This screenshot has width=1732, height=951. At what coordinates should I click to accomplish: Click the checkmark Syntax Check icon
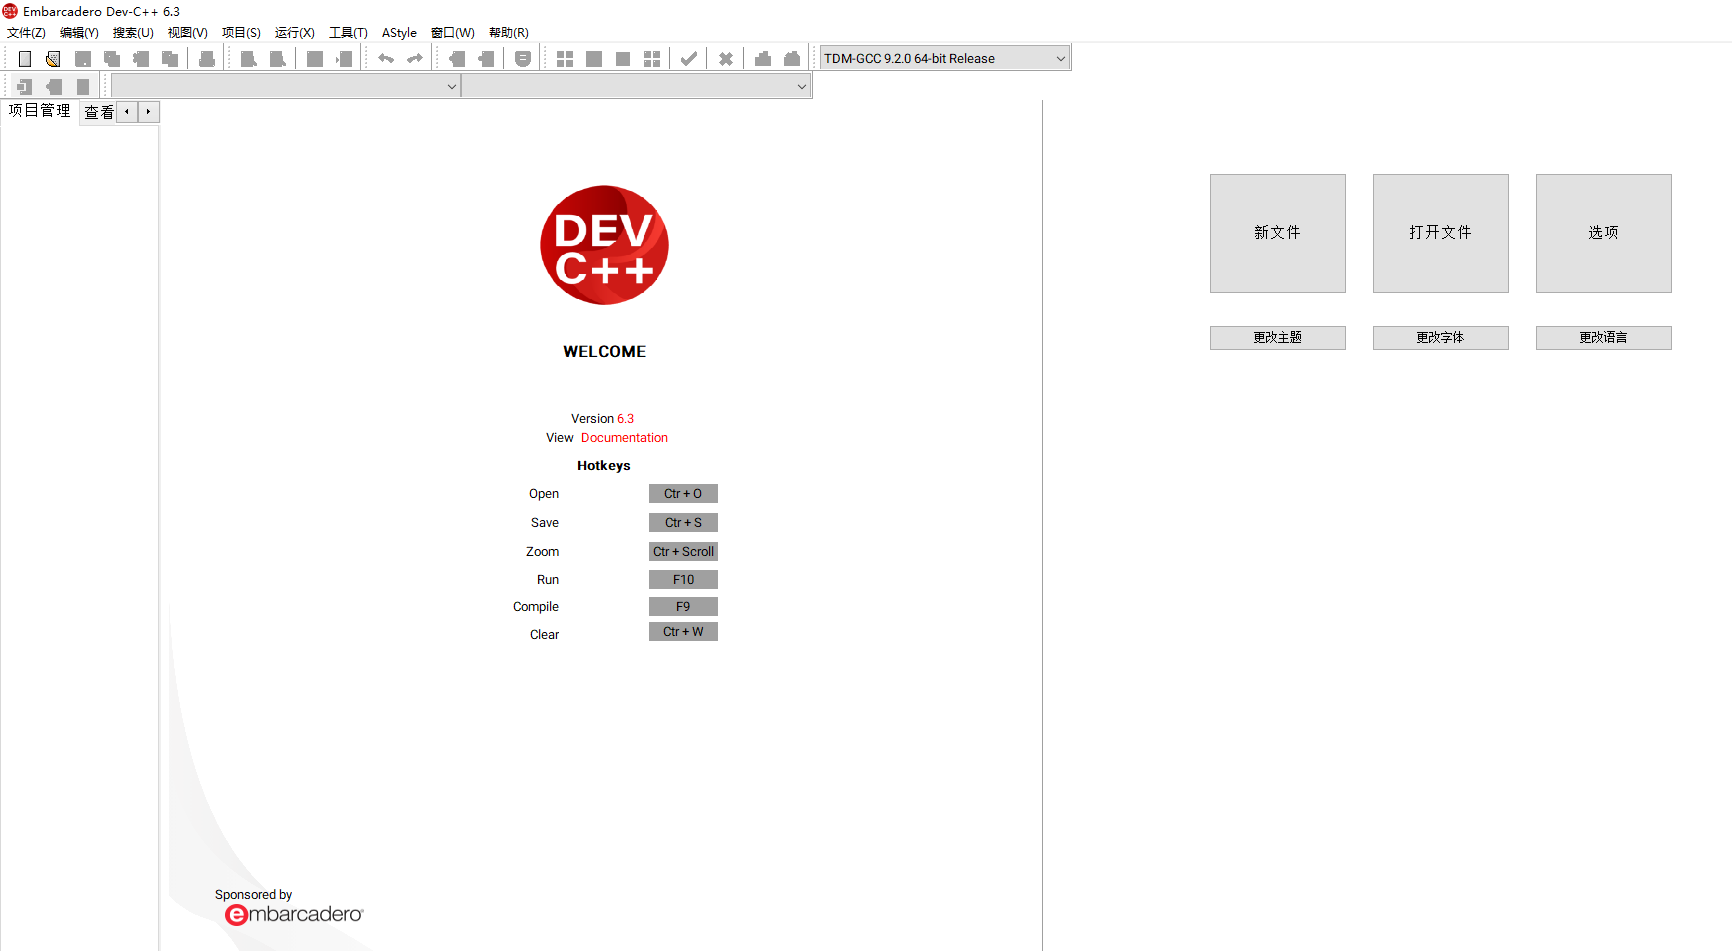(x=689, y=59)
